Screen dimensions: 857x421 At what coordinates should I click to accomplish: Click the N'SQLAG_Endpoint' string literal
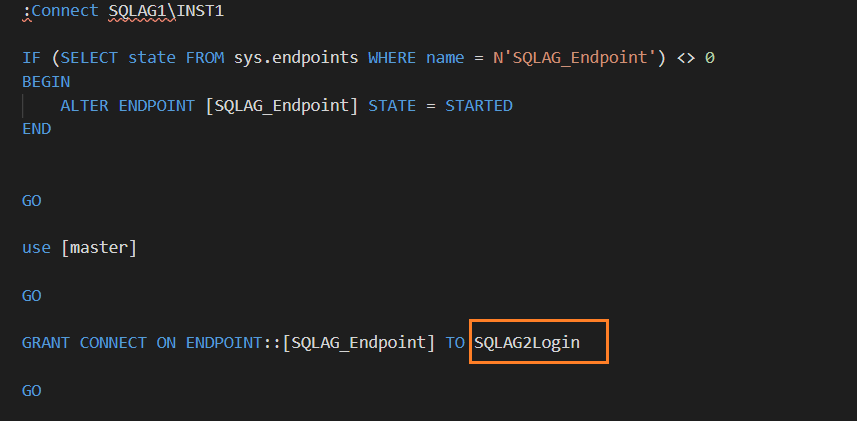pos(574,58)
